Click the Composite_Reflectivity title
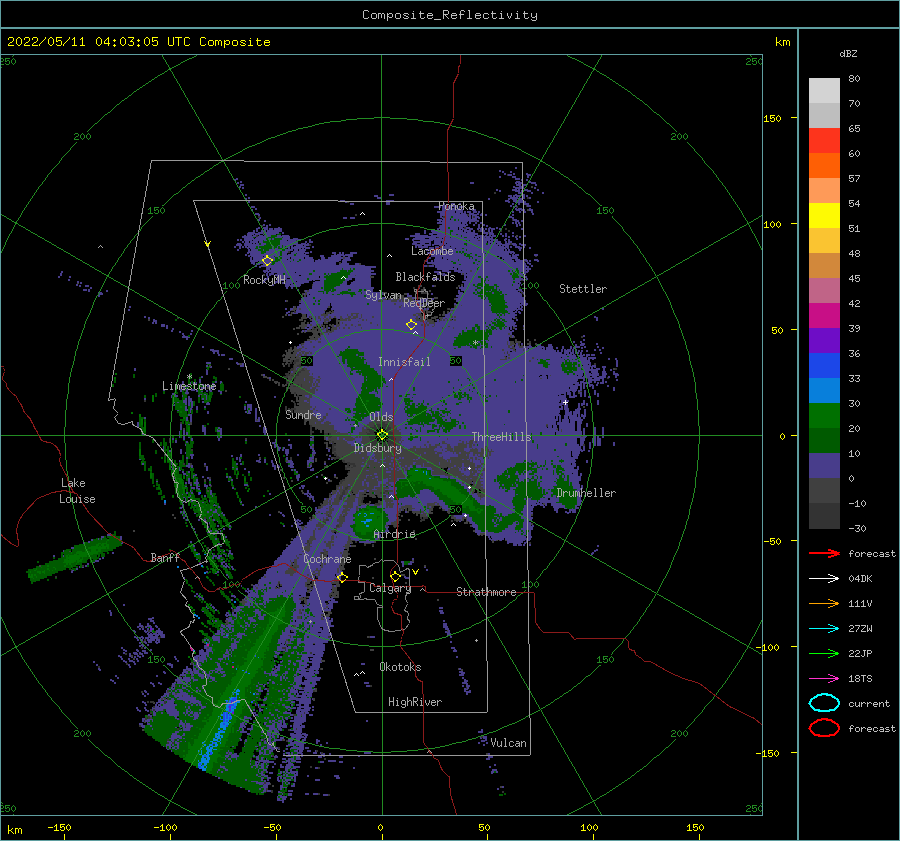The height and width of the screenshot is (841, 900). click(x=450, y=15)
